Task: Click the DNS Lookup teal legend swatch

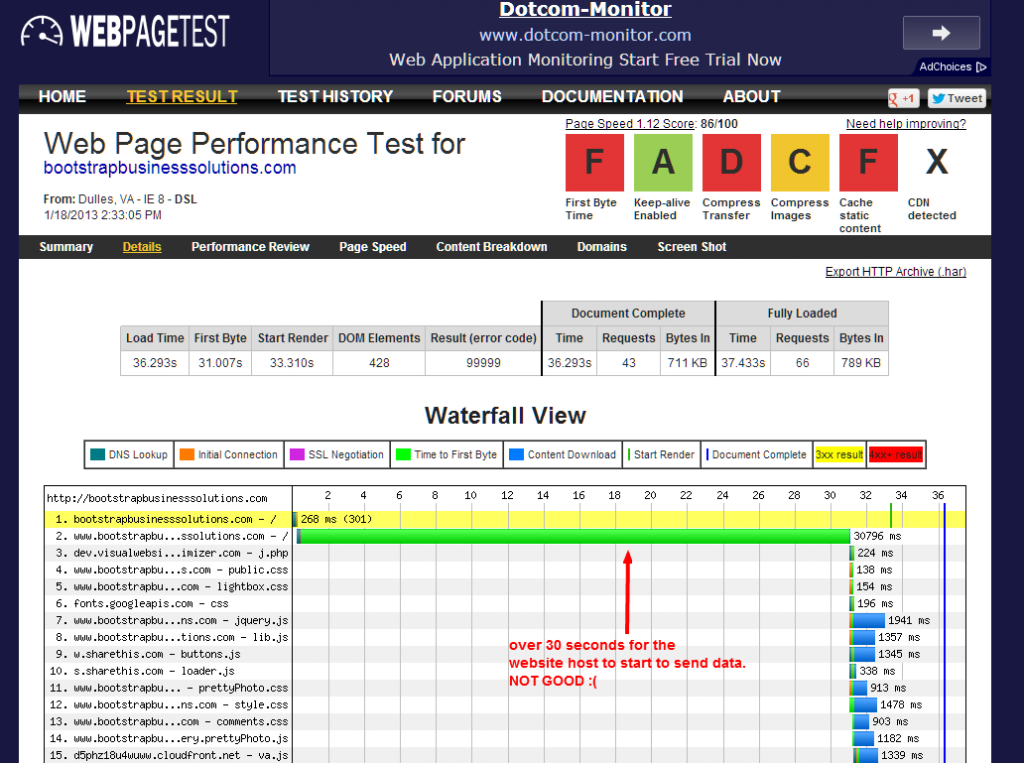Action: pyautogui.click(x=97, y=455)
